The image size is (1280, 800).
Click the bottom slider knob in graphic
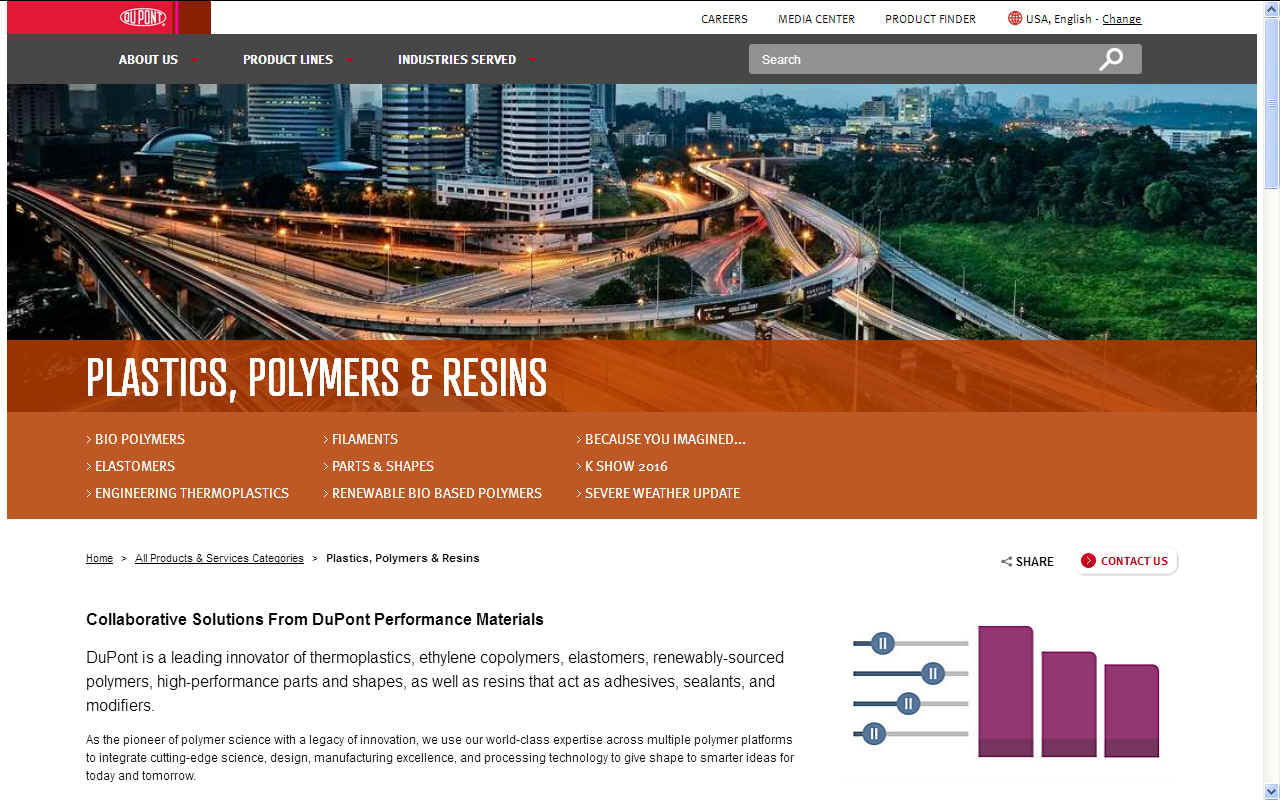click(x=874, y=734)
